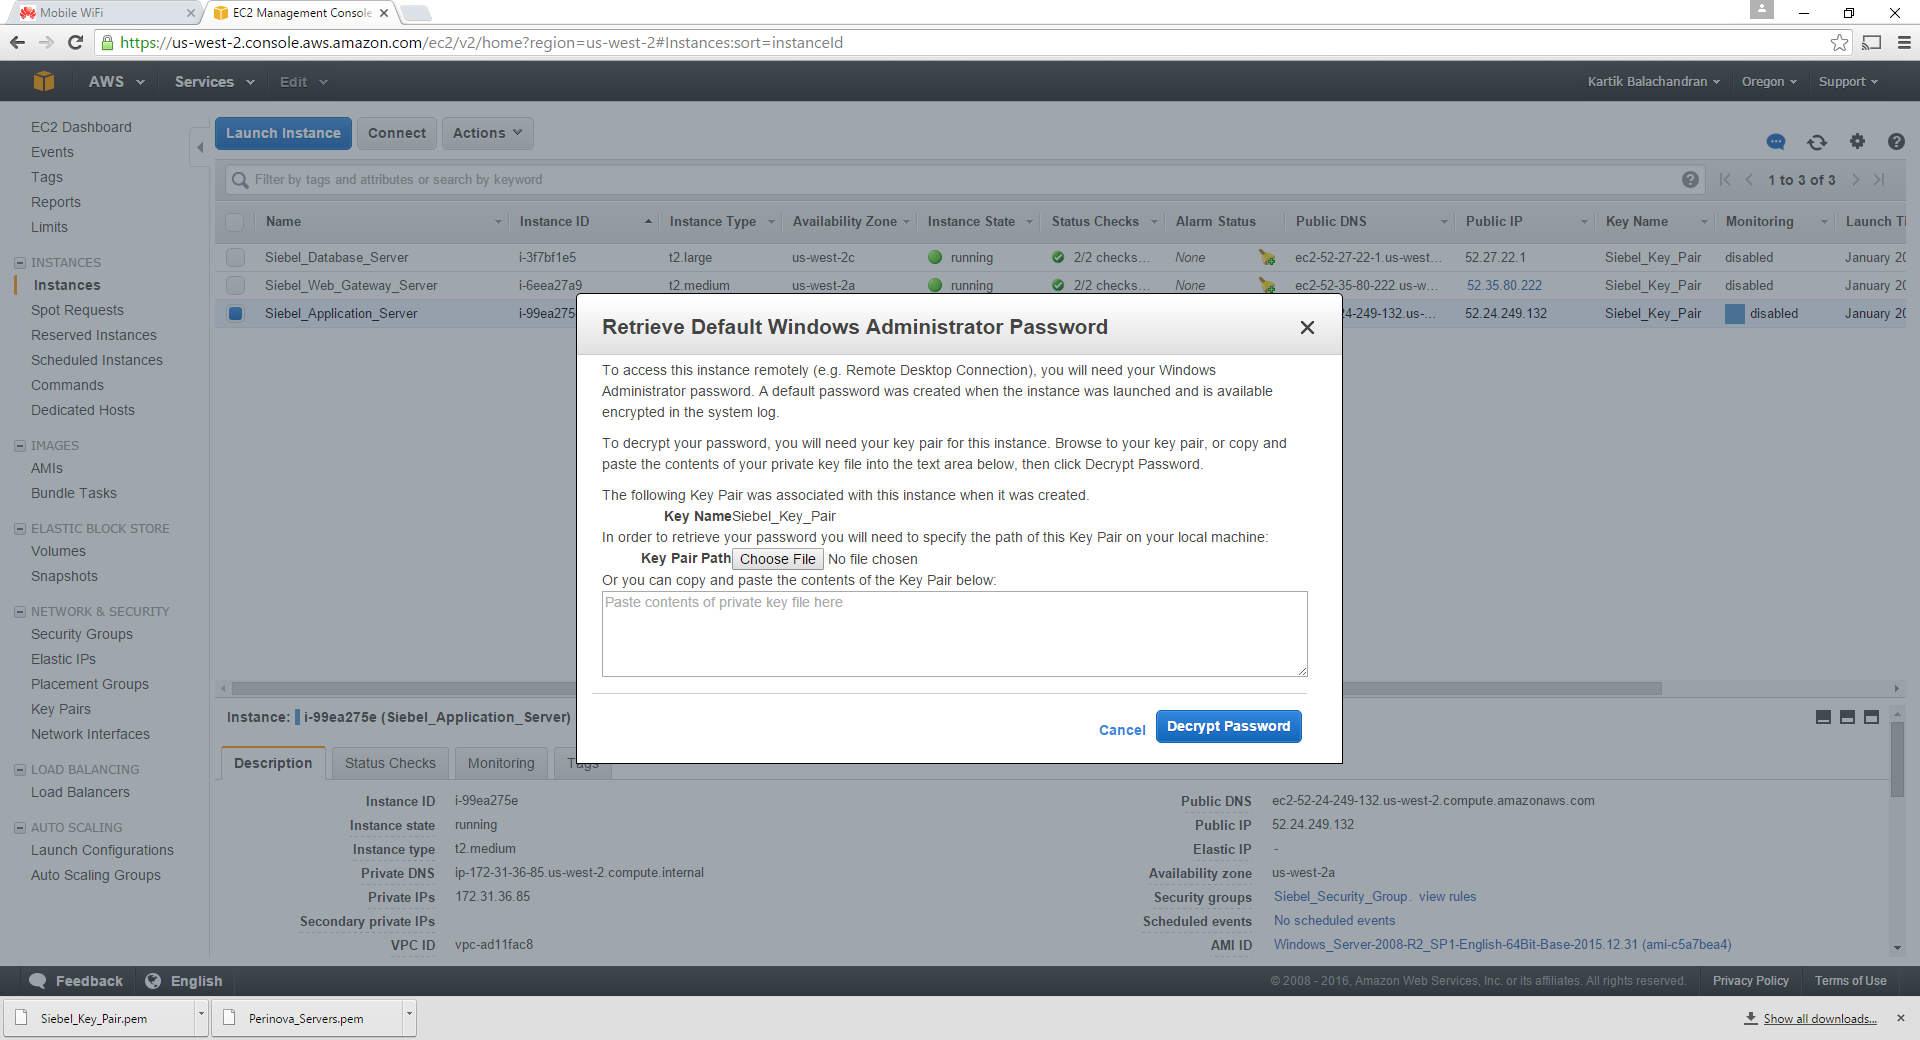
Task: Go to first page of instances
Action: (1725, 180)
